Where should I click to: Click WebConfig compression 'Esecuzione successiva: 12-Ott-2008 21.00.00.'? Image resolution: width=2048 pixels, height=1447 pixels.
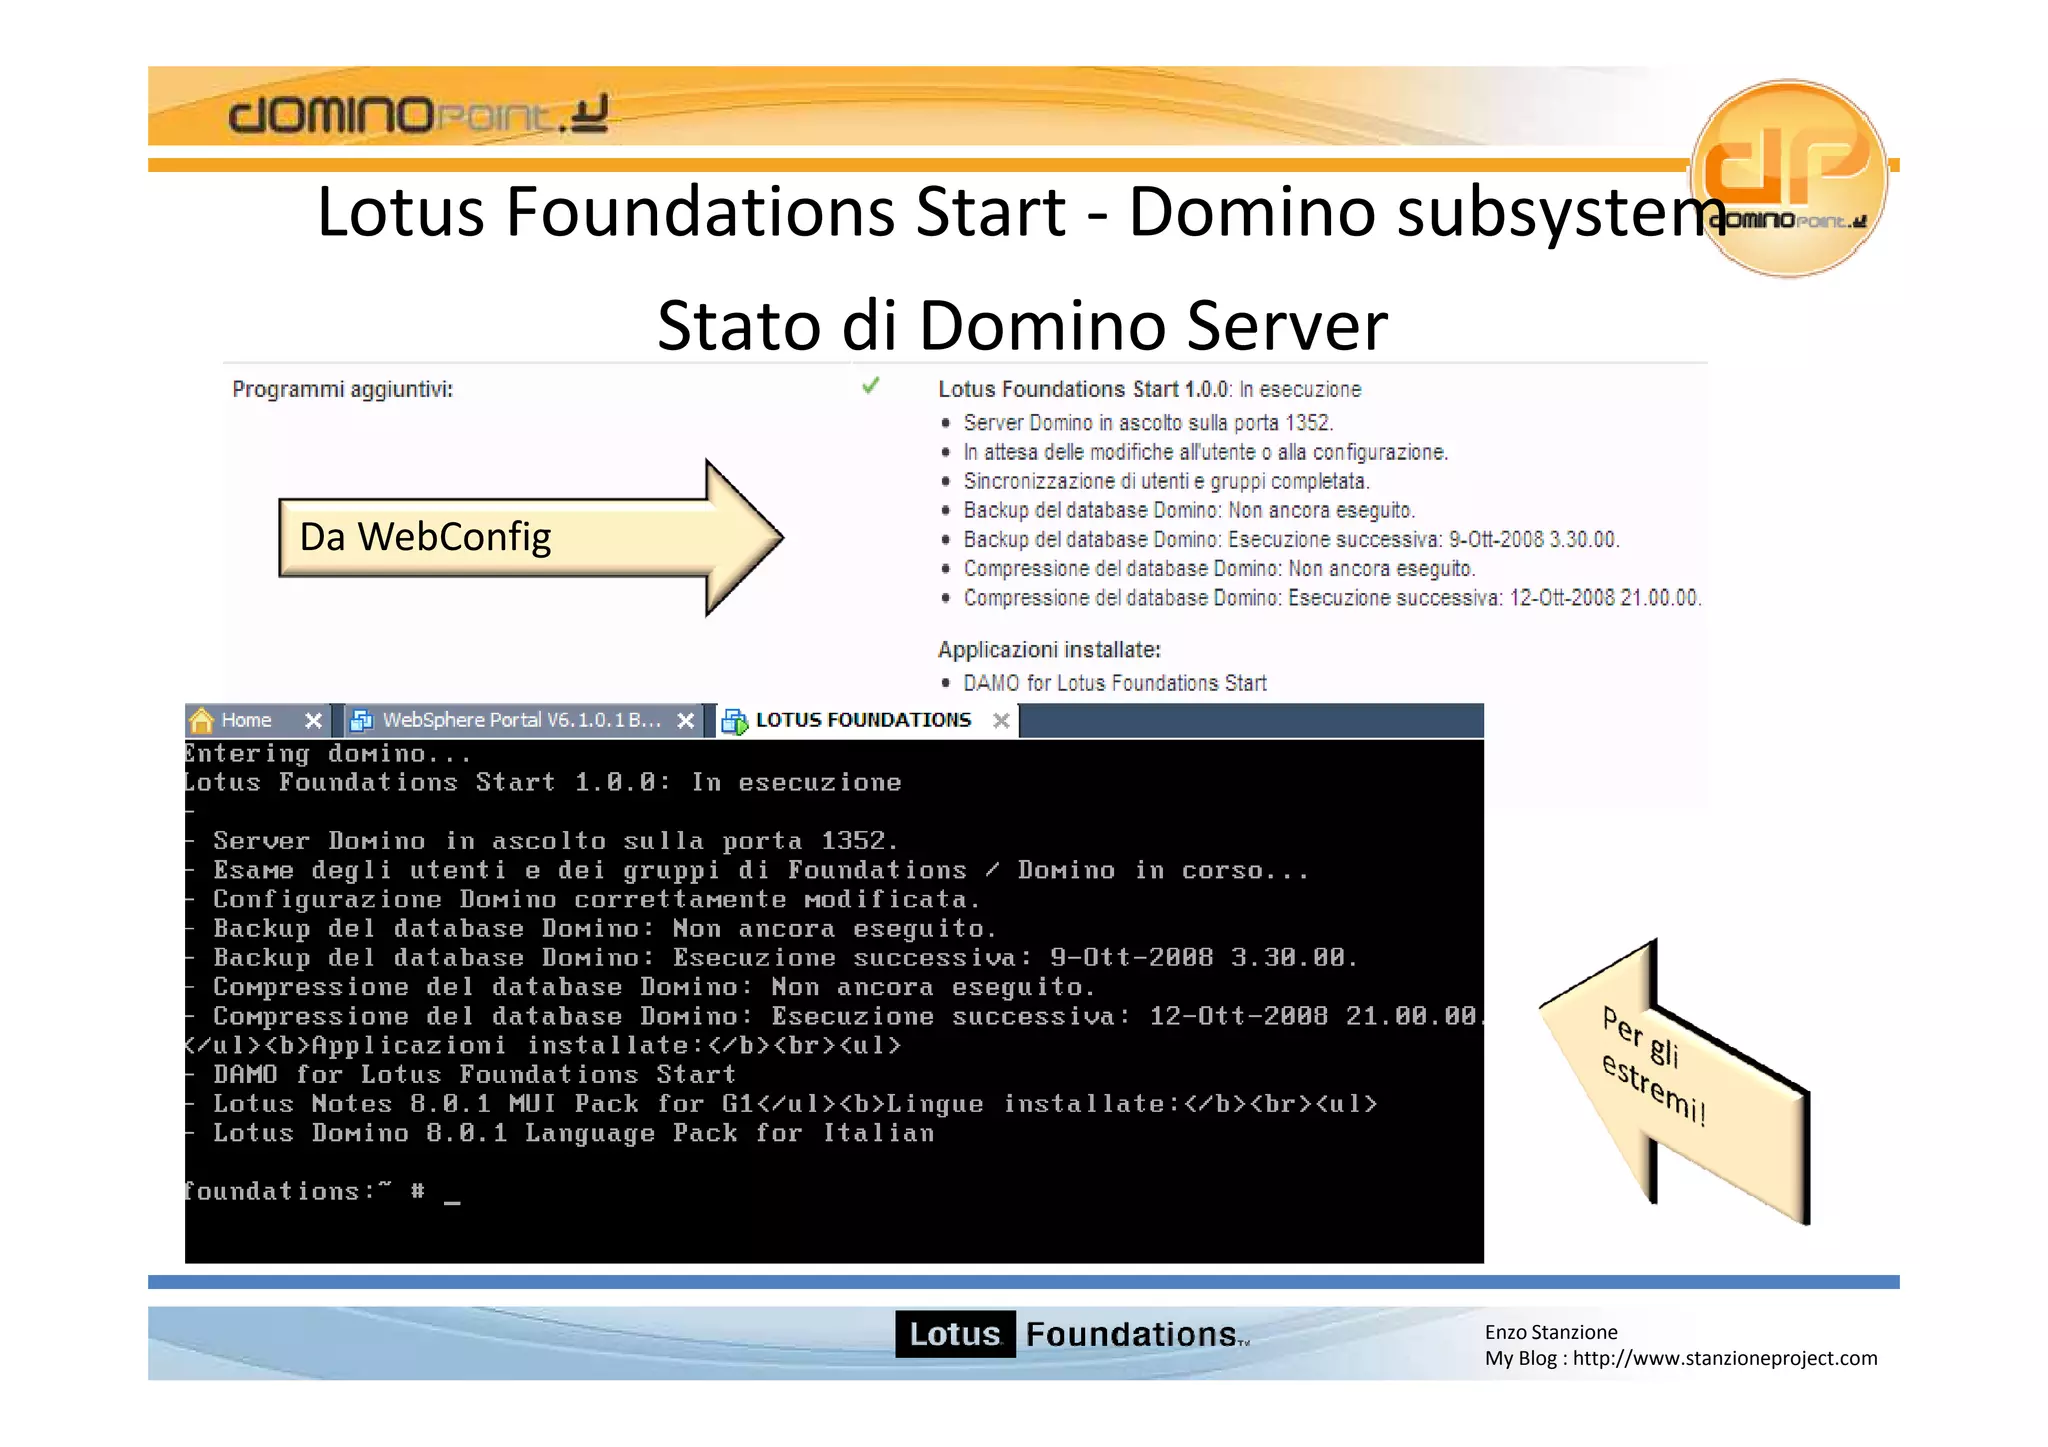tap(1495, 598)
